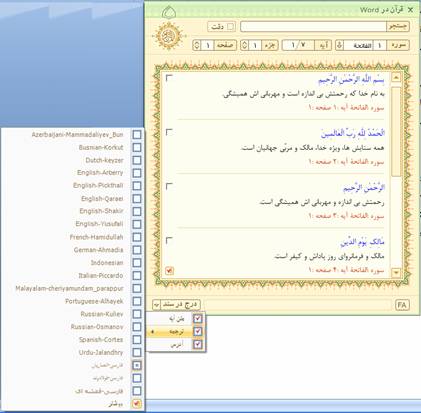Click the سوره label button
Viewport: 421px width, 413px height.
(398, 45)
